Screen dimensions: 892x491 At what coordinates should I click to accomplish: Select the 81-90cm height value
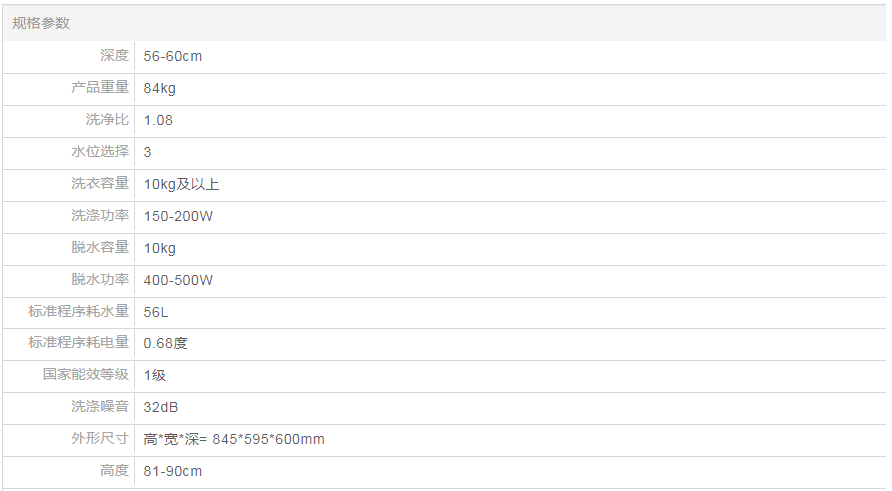(x=172, y=471)
